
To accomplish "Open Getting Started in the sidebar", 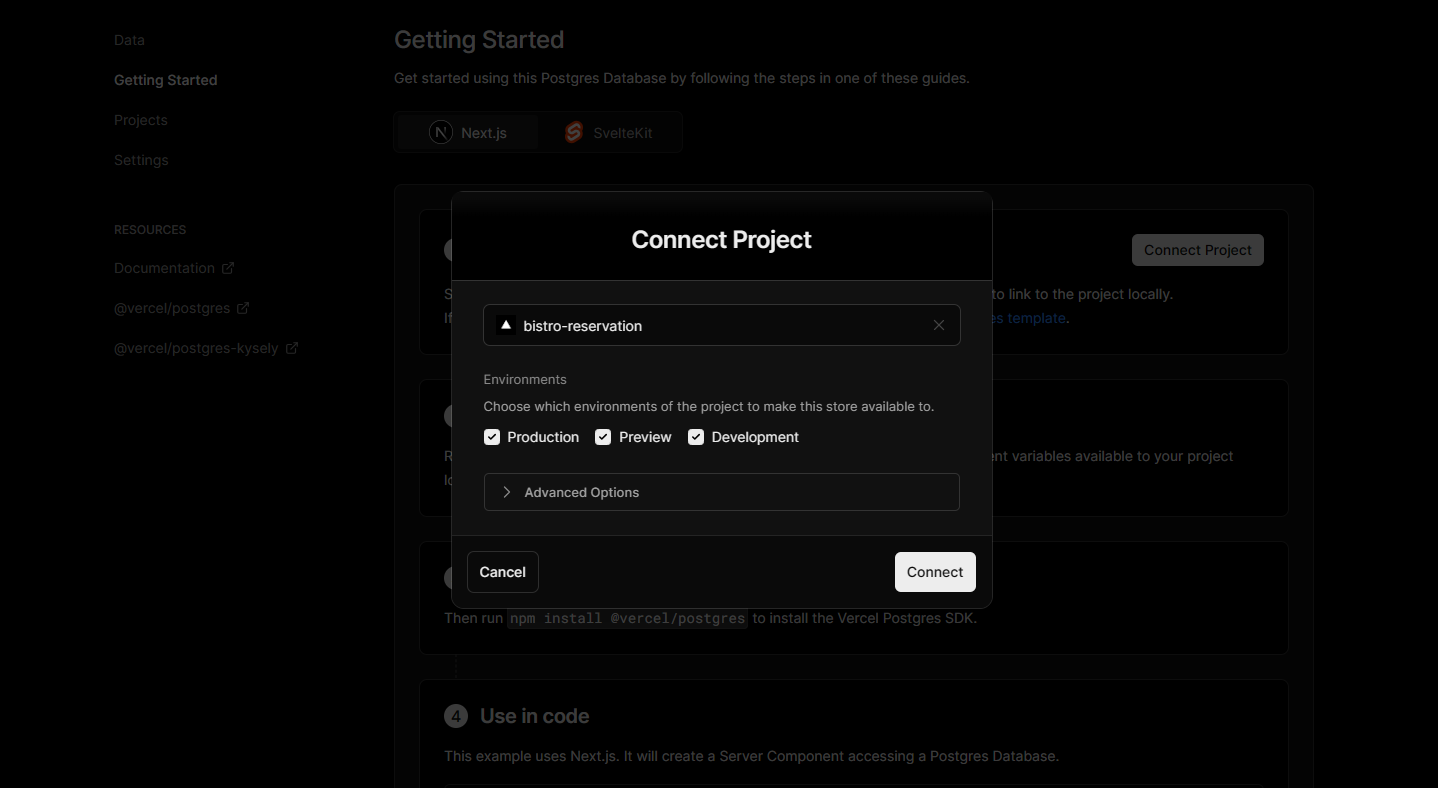I will (x=165, y=80).
